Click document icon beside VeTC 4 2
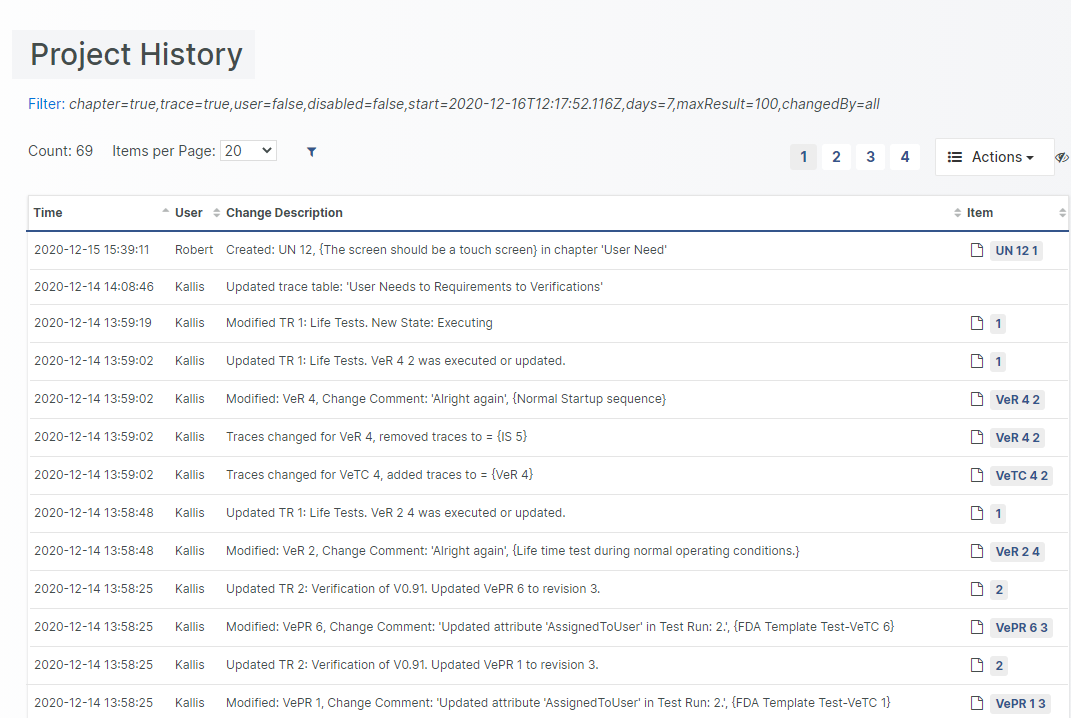This screenshot has width=1071, height=718. click(x=977, y=475)
